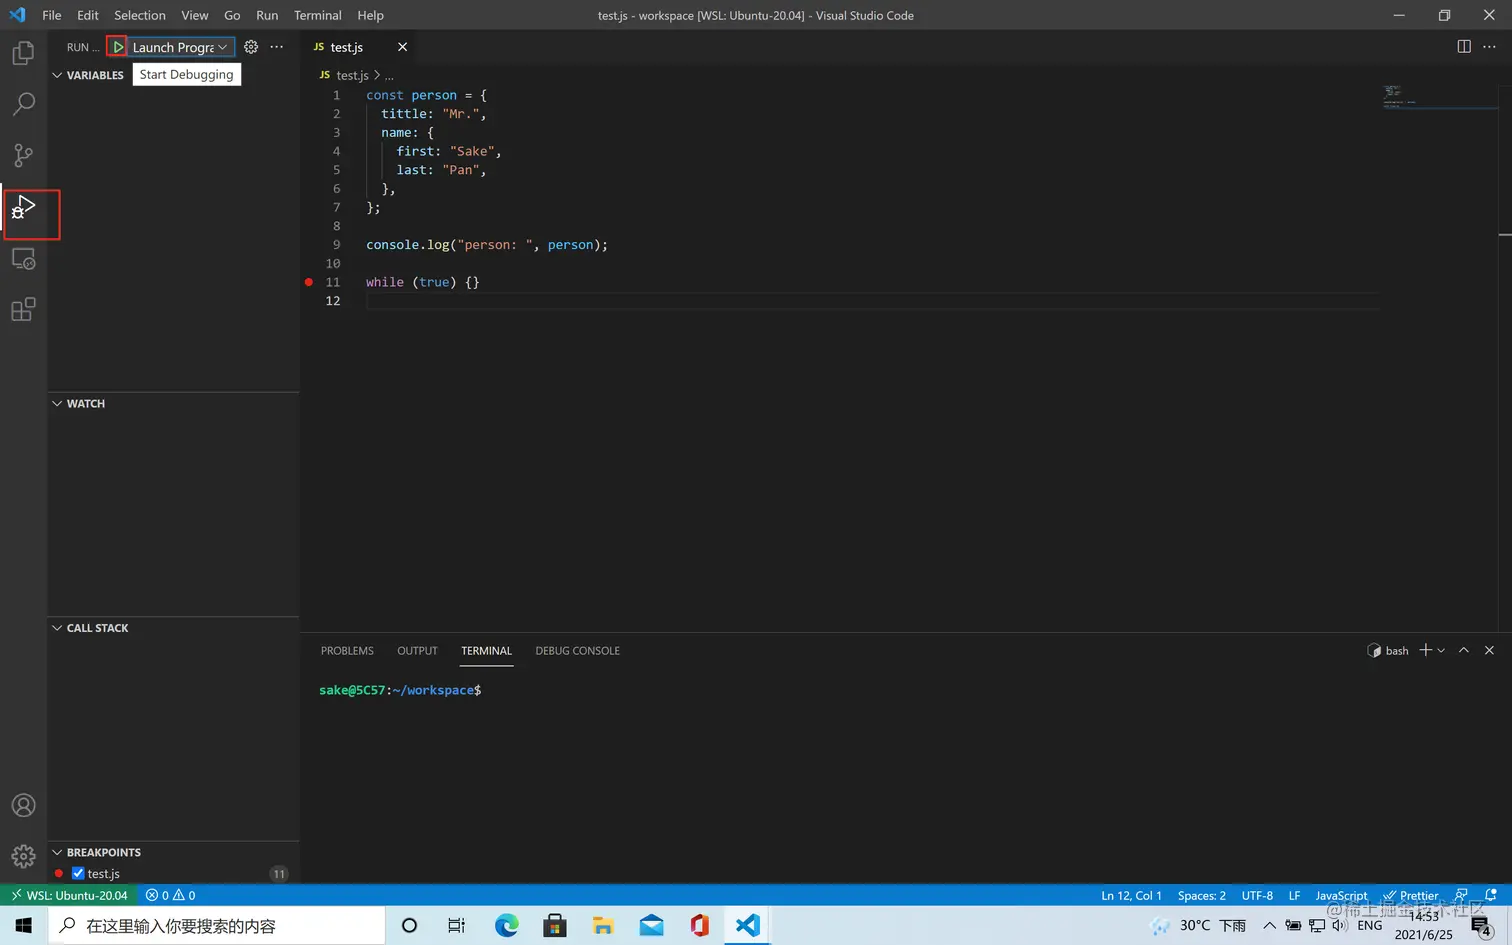Select the TERMINAL panel tab
The height and width of the screenshot is (945, 1512).
(x=486, y=650)
